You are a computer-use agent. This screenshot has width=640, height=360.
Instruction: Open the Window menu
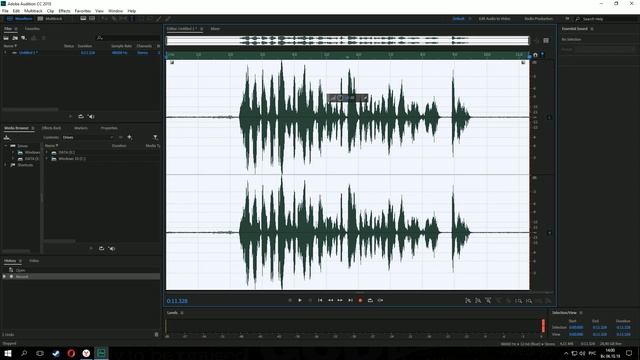[116, 11]
